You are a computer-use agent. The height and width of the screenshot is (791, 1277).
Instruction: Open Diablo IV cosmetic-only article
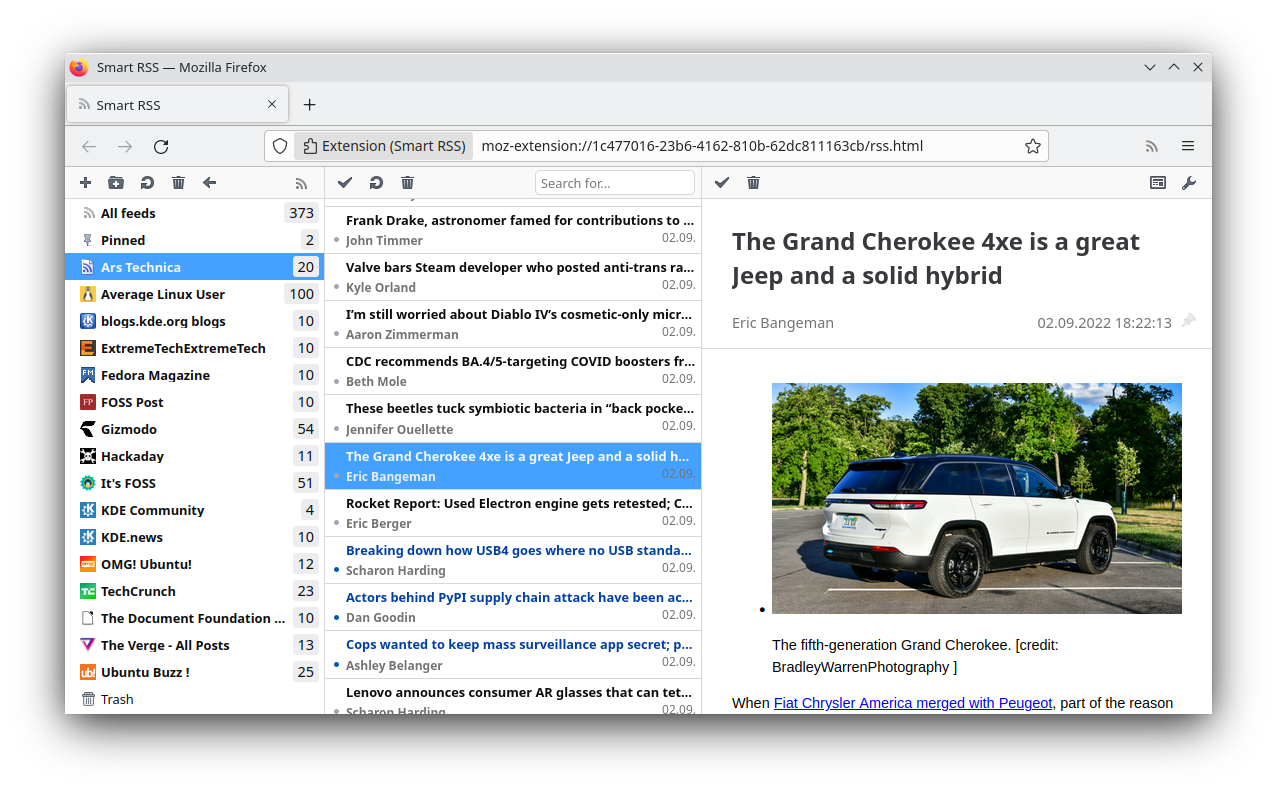[513, 324]
